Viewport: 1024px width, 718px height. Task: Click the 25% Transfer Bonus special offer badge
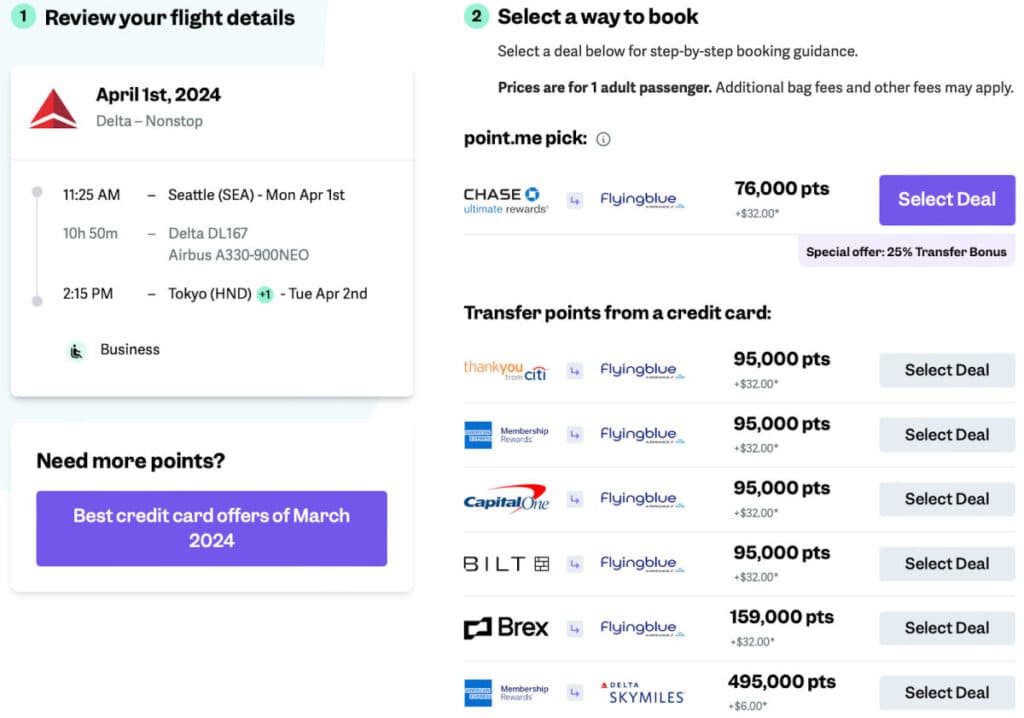click(906, 251)
